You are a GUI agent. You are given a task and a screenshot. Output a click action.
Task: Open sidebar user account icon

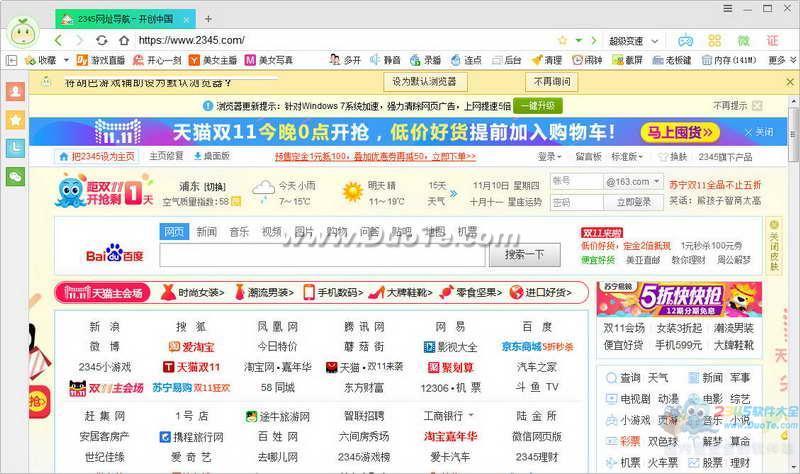[x=15, y=91]
